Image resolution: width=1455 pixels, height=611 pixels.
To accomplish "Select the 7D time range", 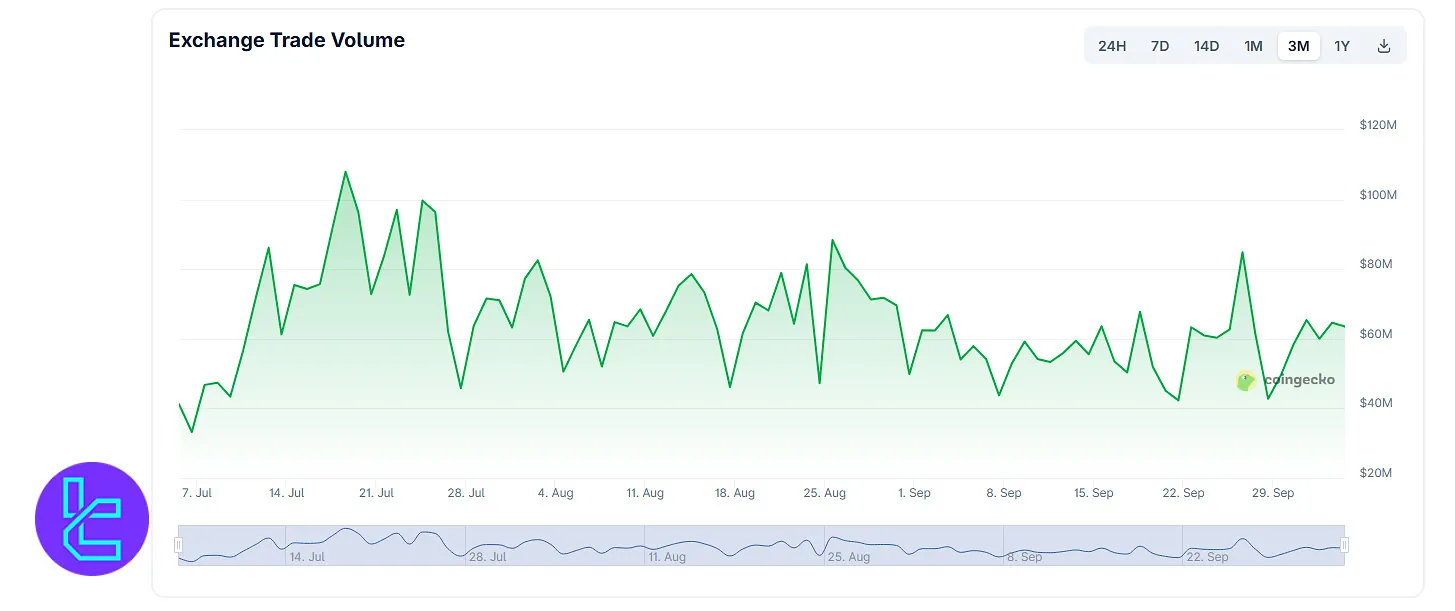I will (x=1160, y=46).
